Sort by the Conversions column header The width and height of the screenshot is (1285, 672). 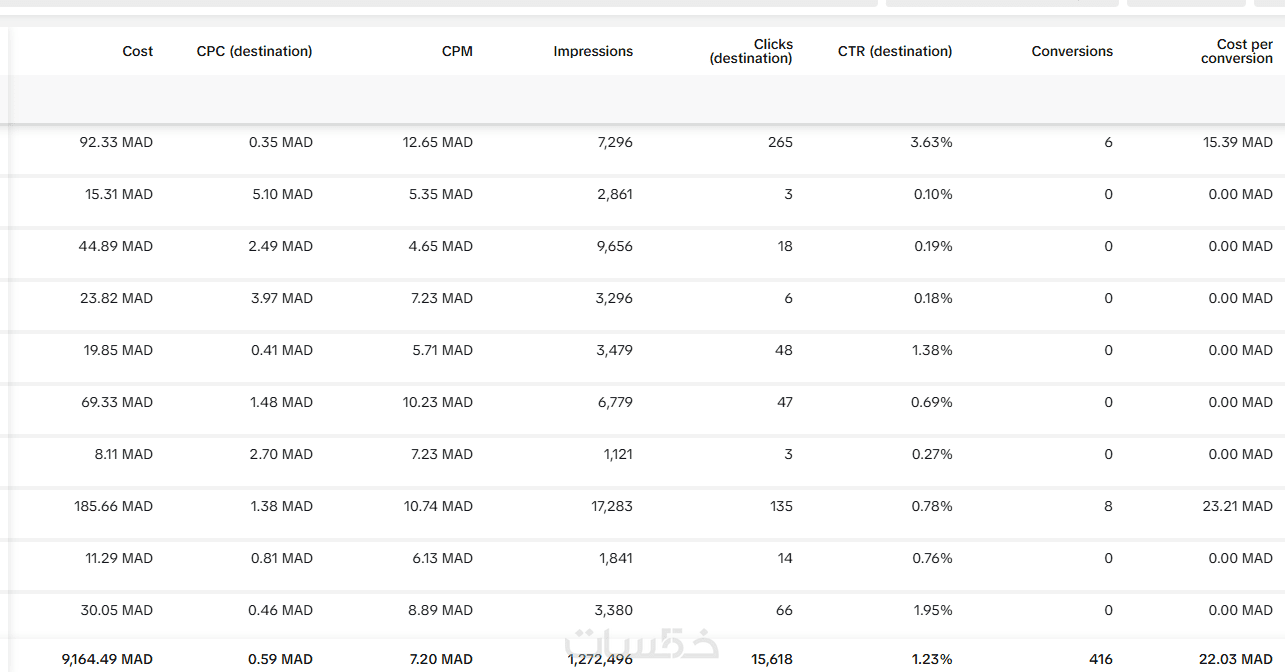point(1072,51)
